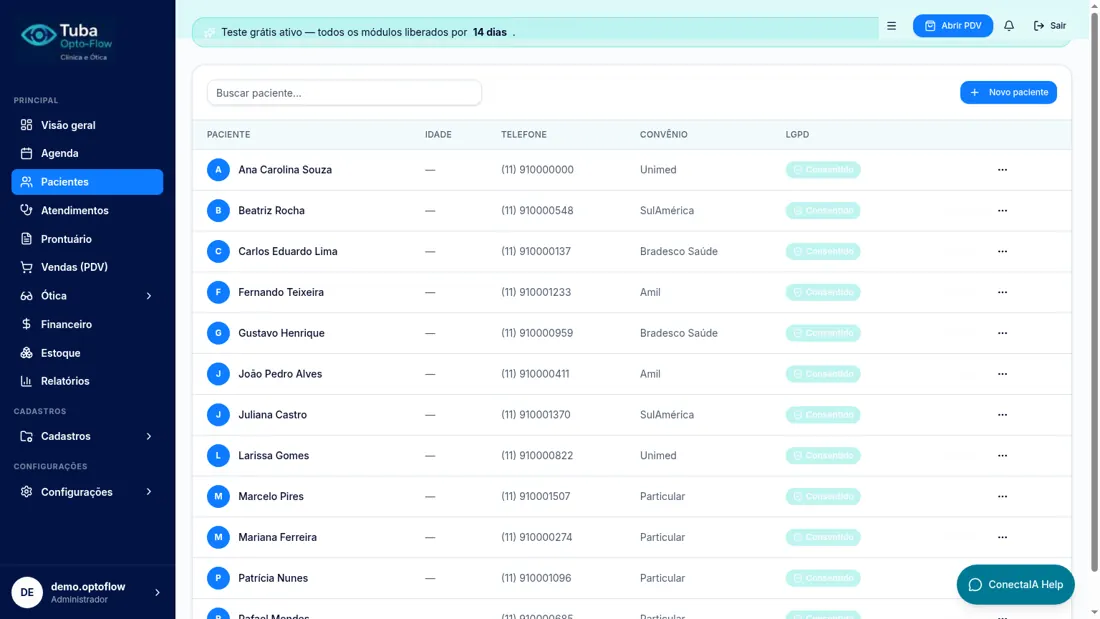Open Prontuário section
1100x619 pixels.
click(87, 239)
